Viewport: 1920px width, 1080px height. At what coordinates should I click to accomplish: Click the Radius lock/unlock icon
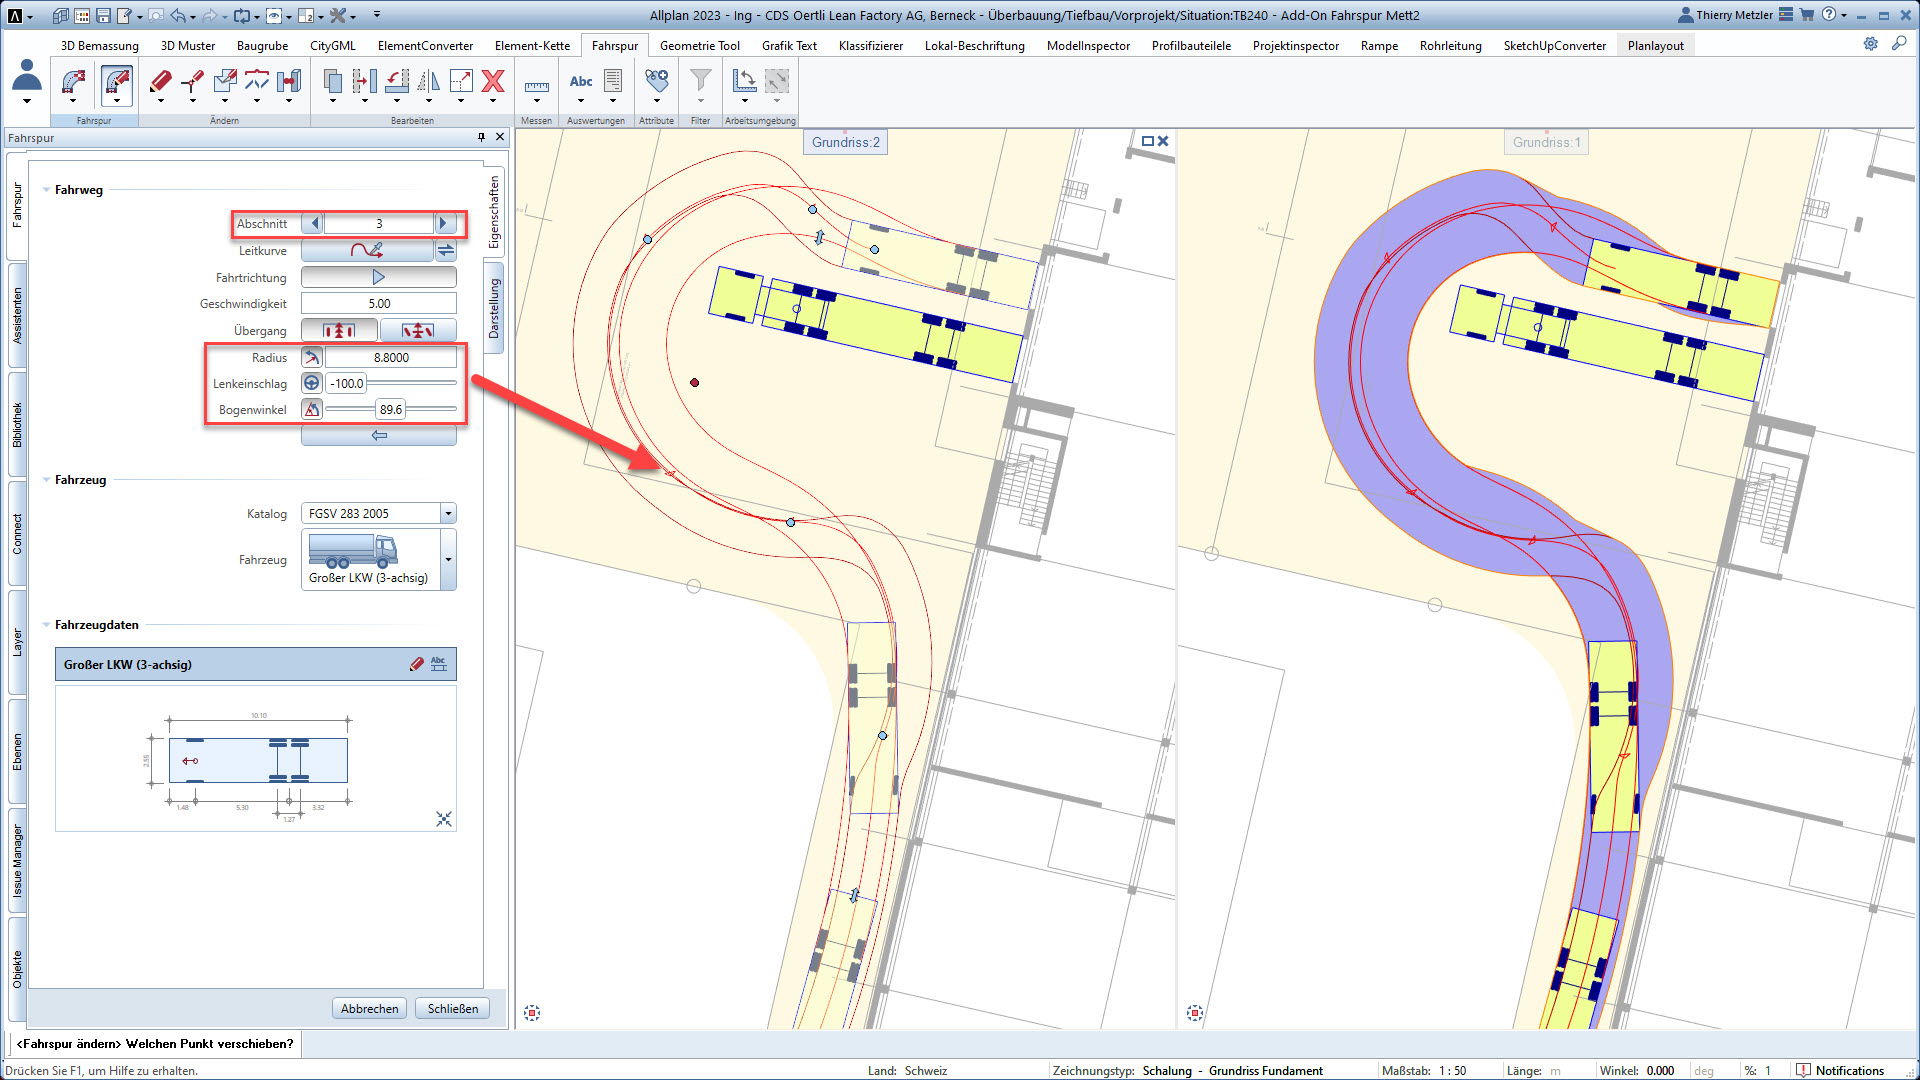click(311, 356)
